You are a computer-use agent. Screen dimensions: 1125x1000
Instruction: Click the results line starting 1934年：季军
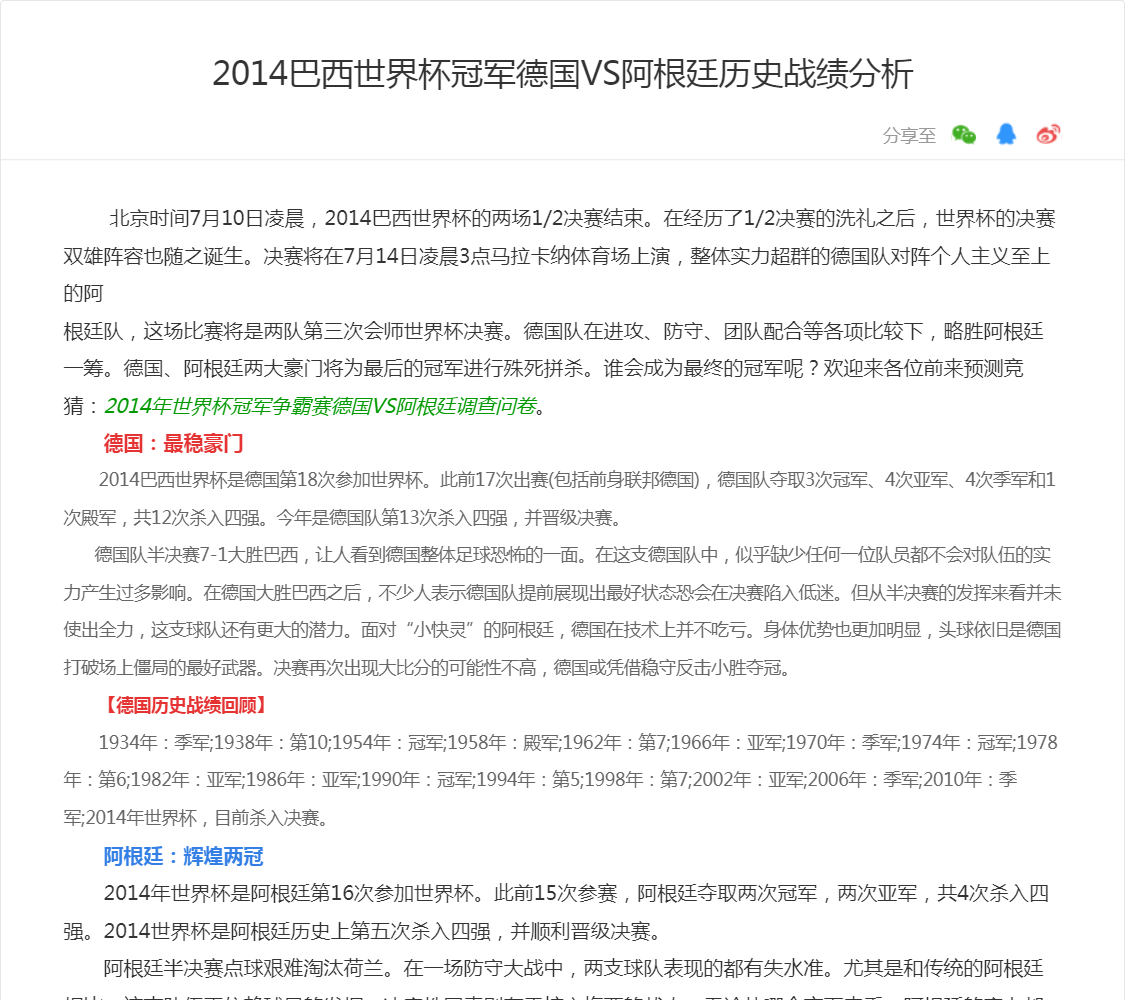click(577, 742)
